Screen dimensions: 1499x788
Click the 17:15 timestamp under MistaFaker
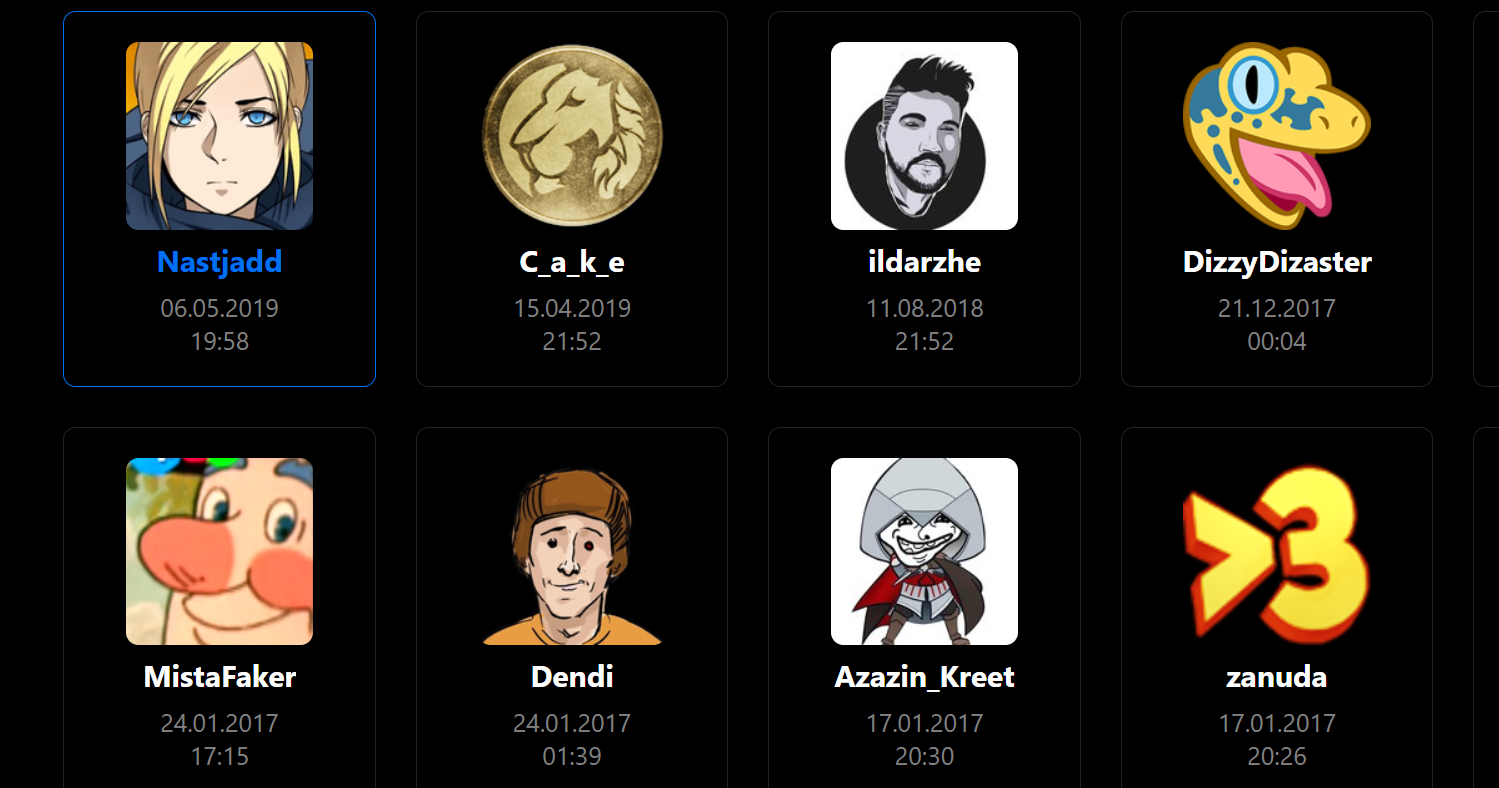point(219,757)
